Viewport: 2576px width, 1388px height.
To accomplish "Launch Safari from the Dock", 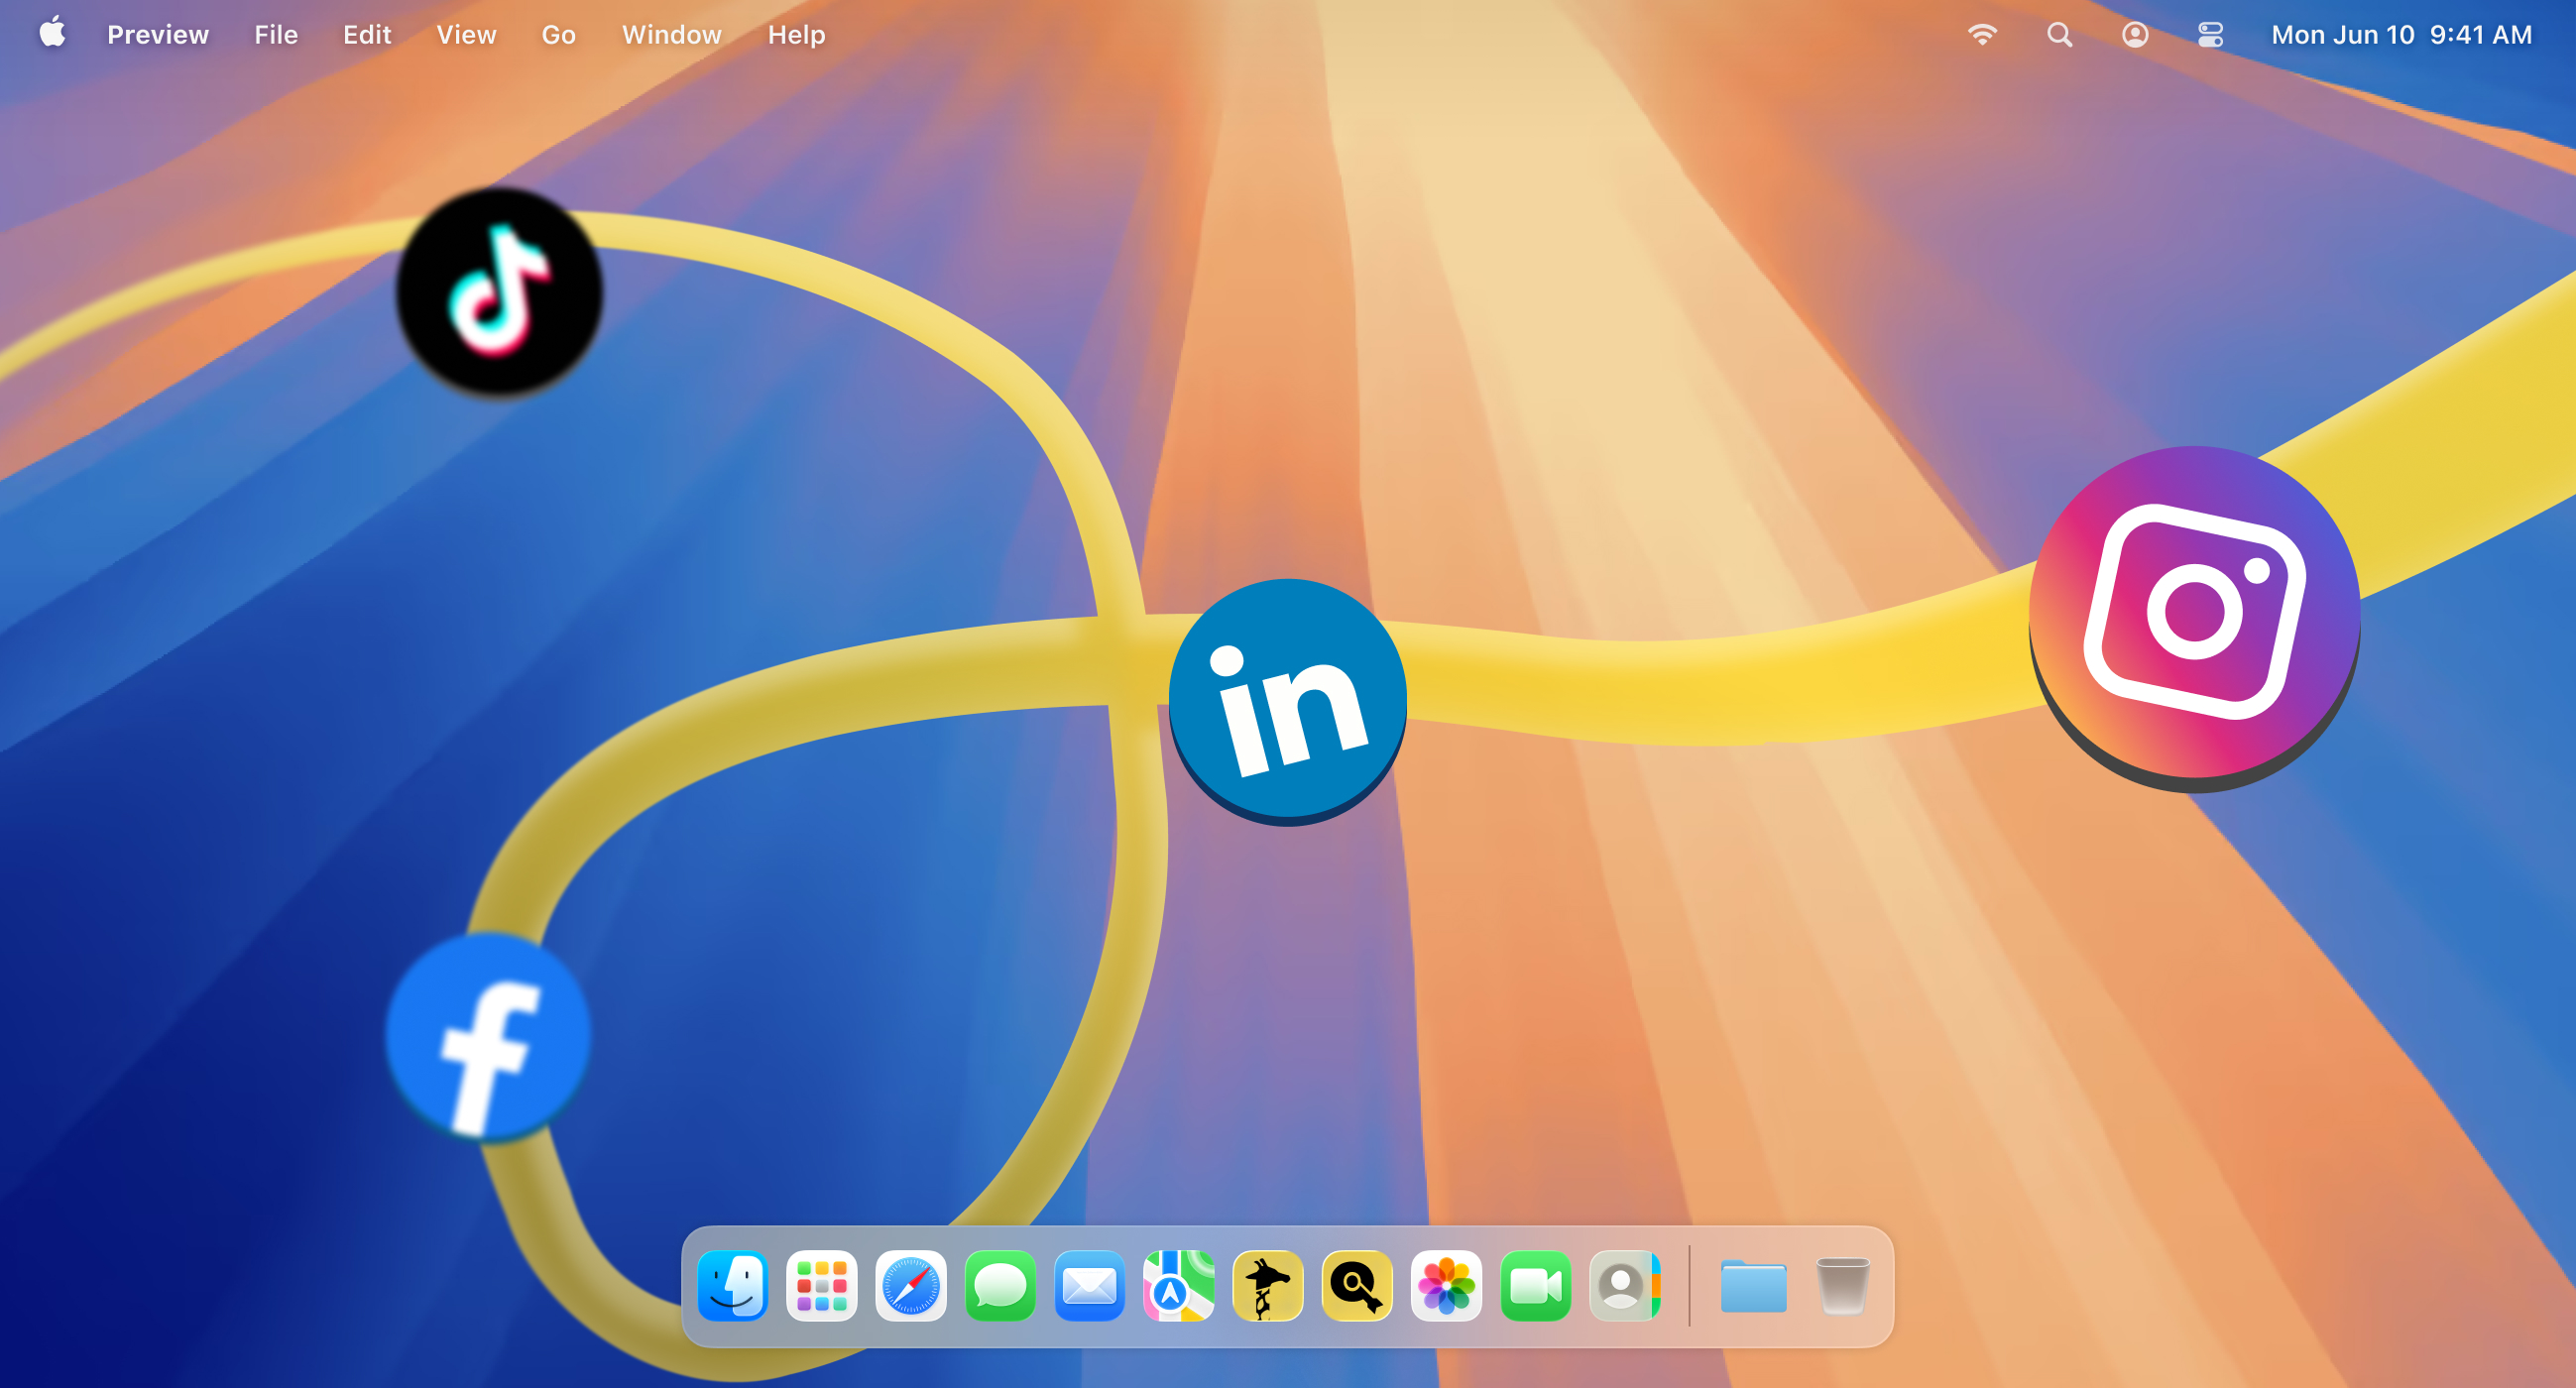I will coord(911,1286).
